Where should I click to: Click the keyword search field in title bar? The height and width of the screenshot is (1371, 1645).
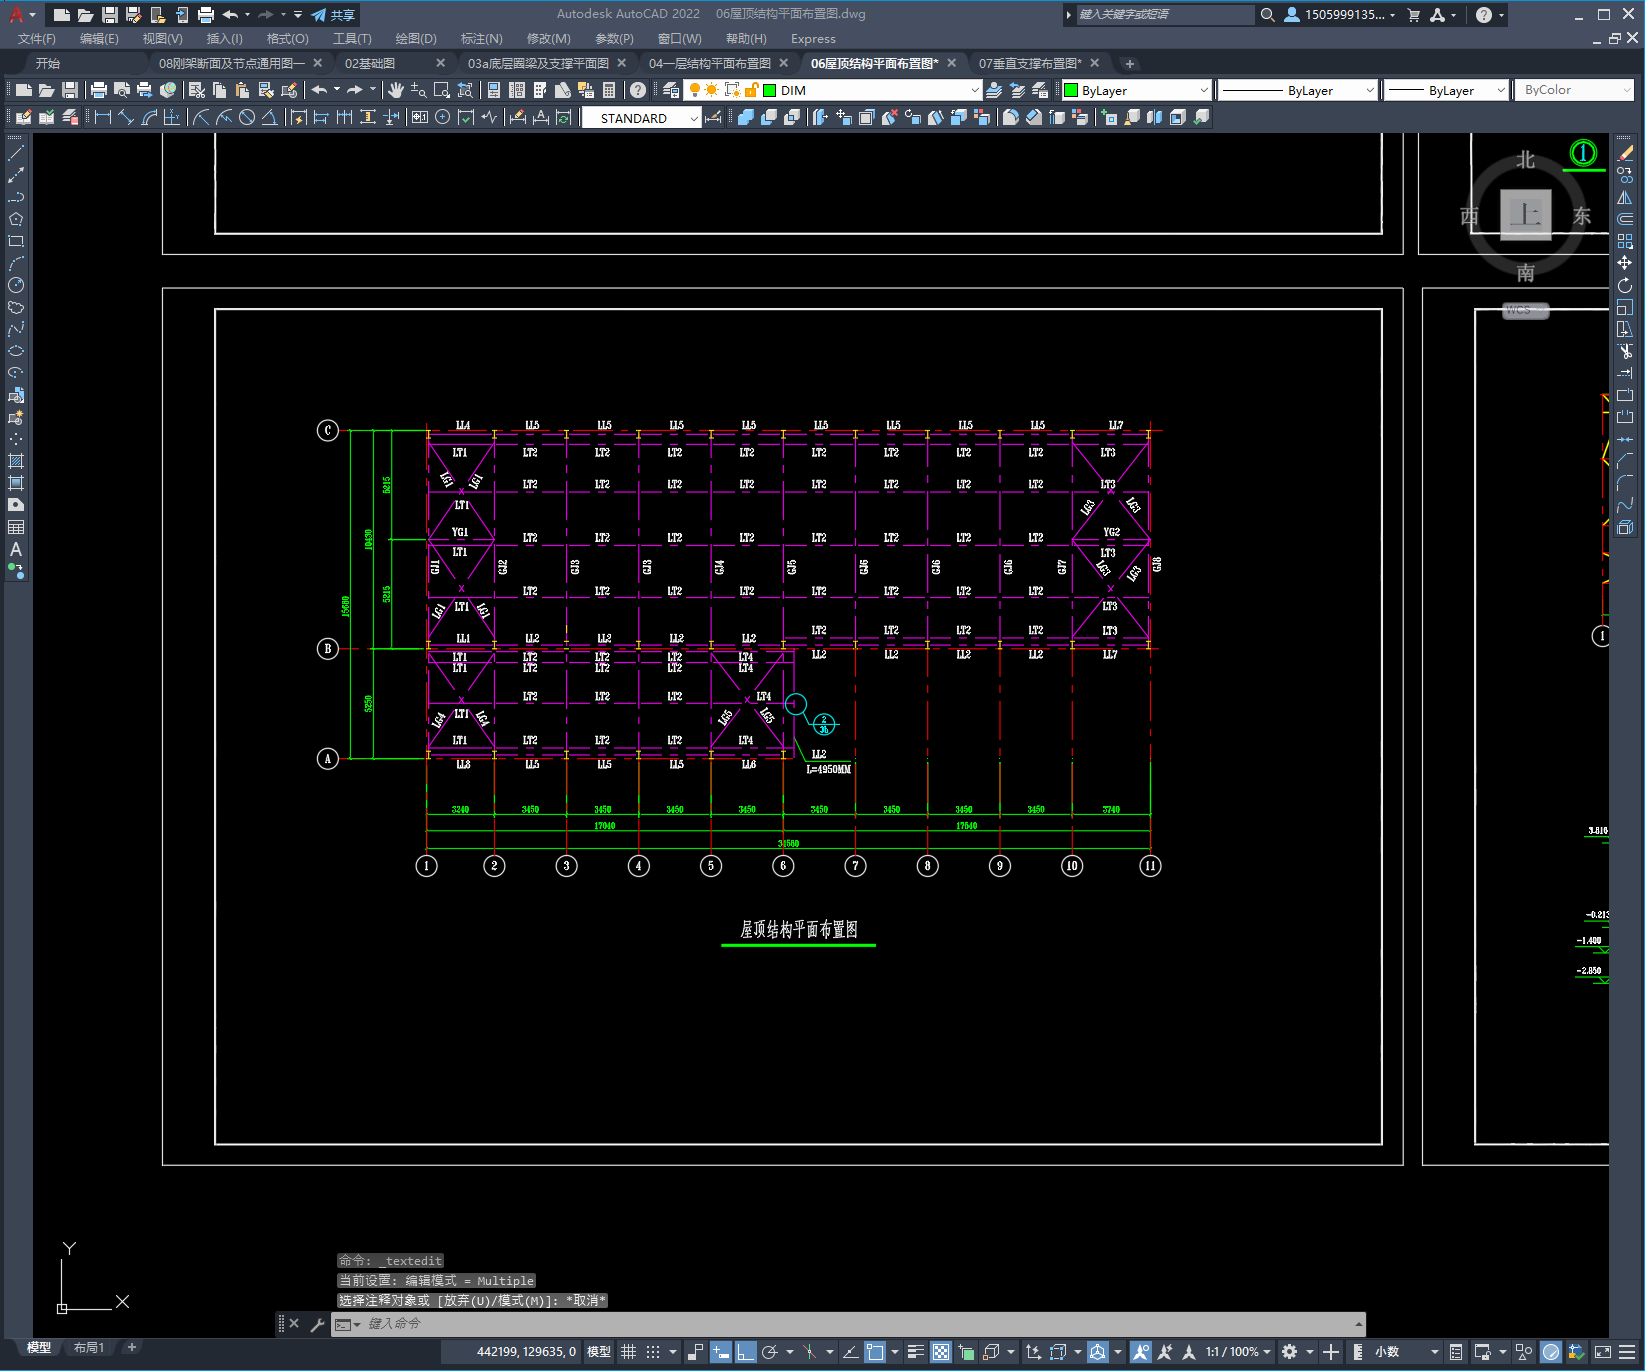(x=1164, y=15)
